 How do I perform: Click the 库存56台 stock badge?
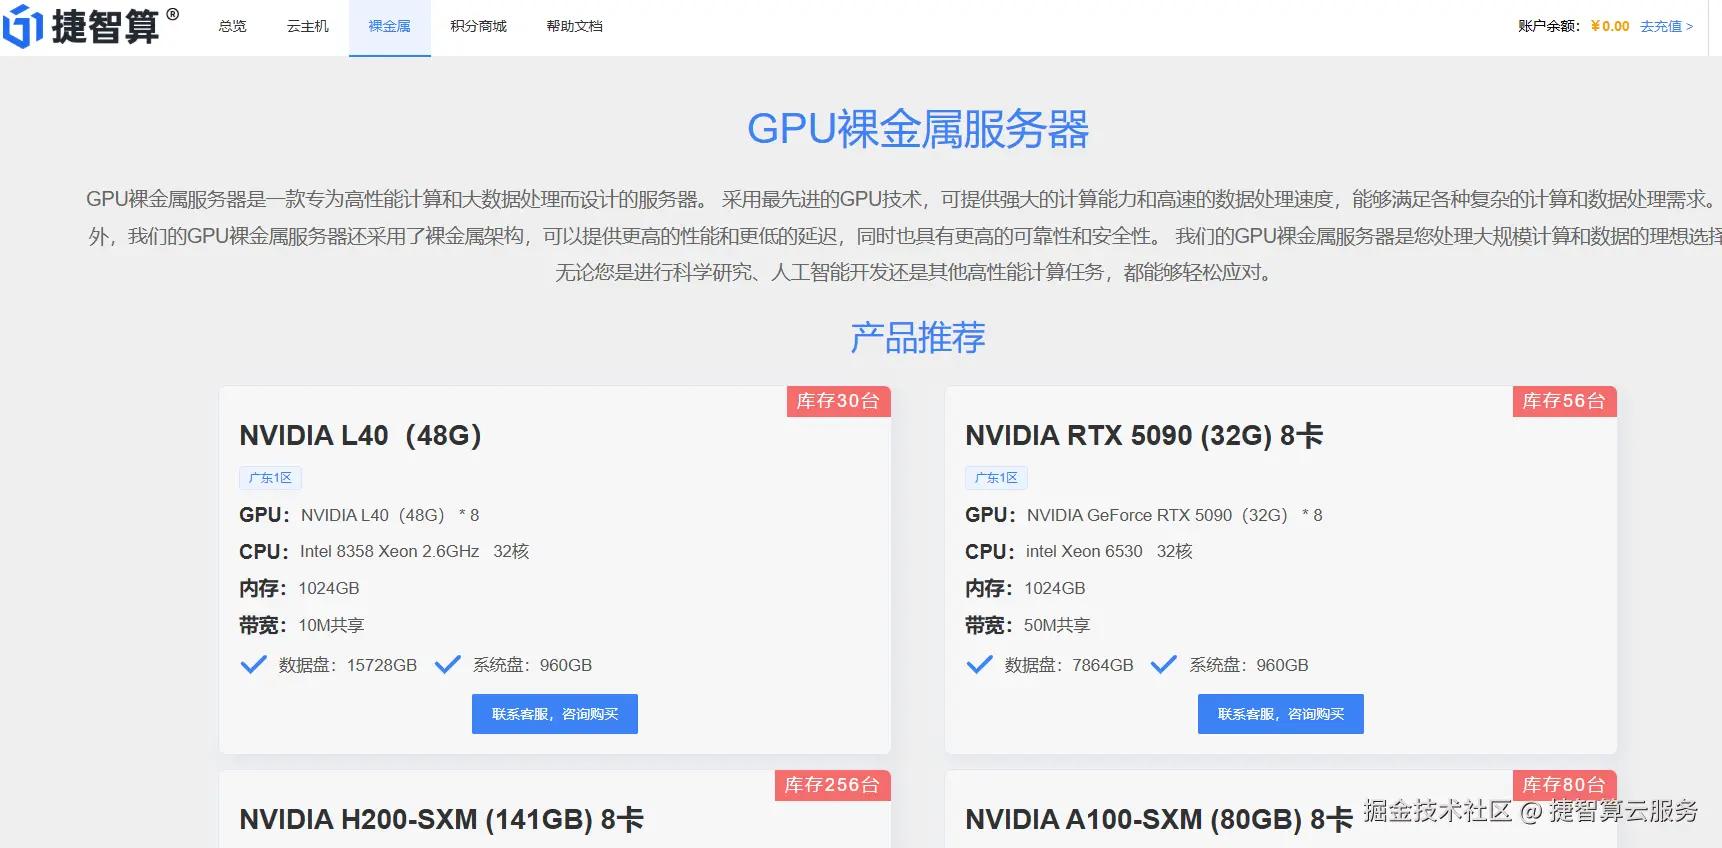(1564, 401)
